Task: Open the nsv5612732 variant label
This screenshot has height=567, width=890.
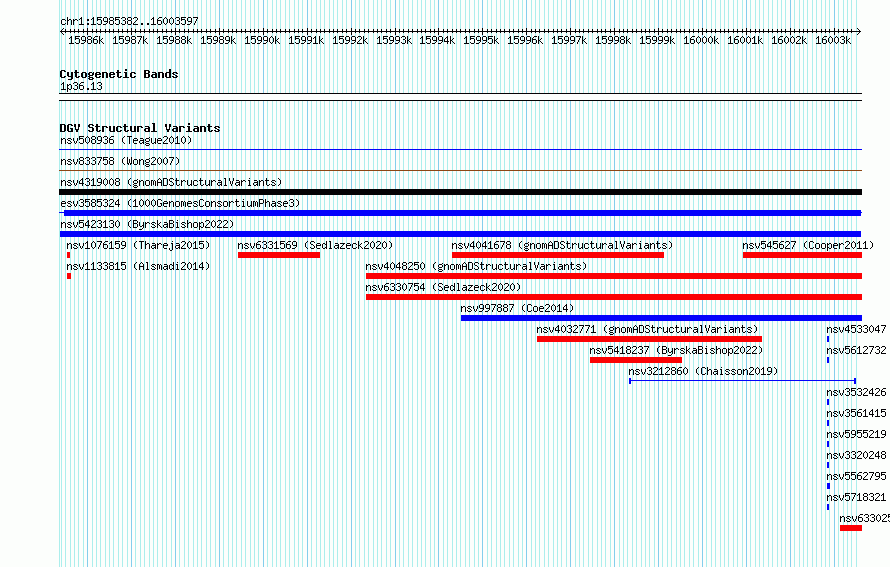Action: click(856, 350)
